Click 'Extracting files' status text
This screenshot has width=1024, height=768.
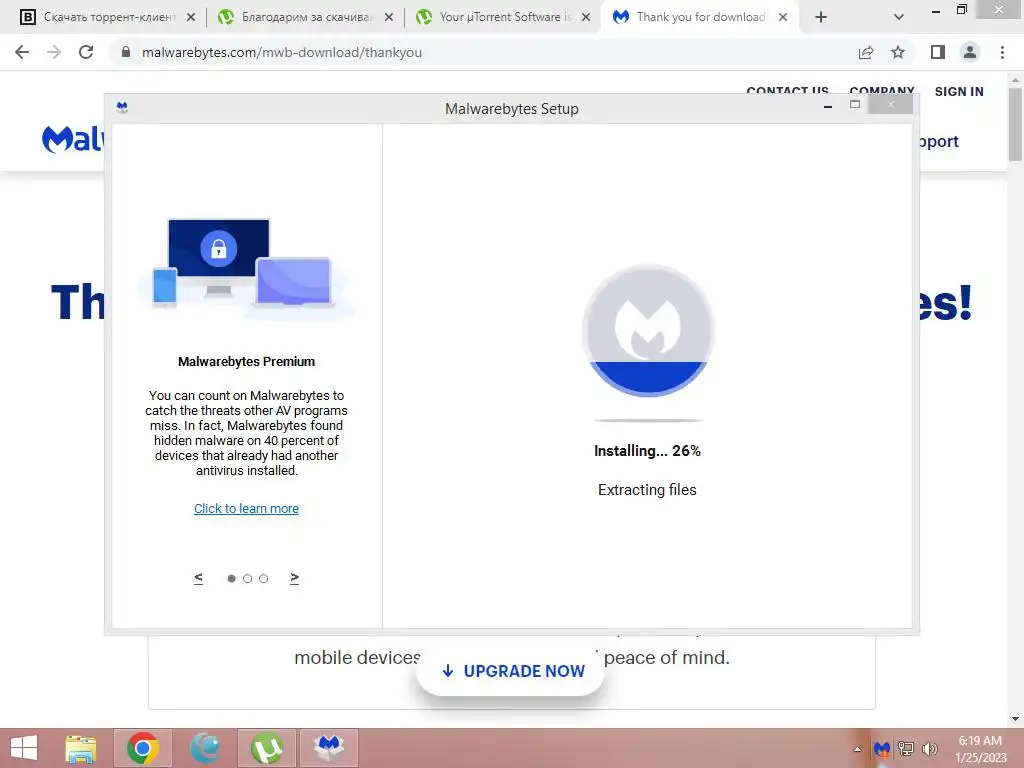647,490
